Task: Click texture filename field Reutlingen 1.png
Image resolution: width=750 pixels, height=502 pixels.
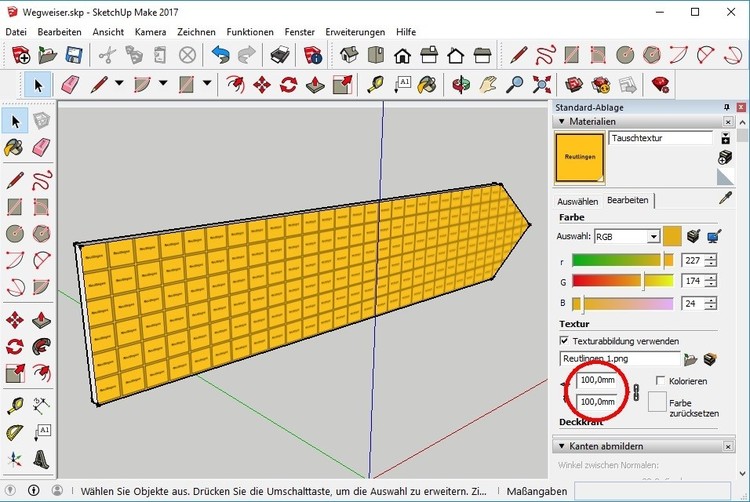Action: [x=619, y=359]
